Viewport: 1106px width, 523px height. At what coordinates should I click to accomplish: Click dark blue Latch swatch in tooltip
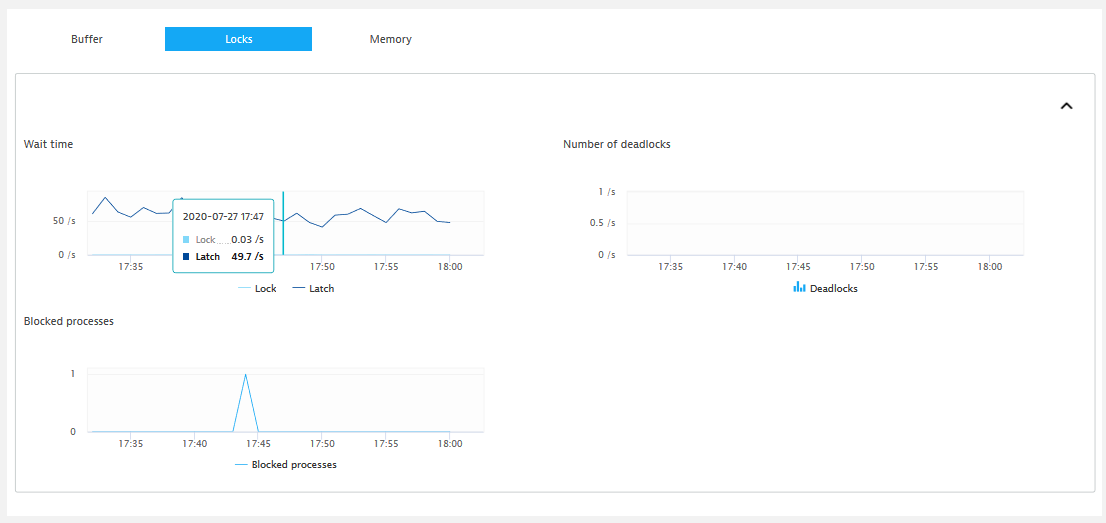186,257
